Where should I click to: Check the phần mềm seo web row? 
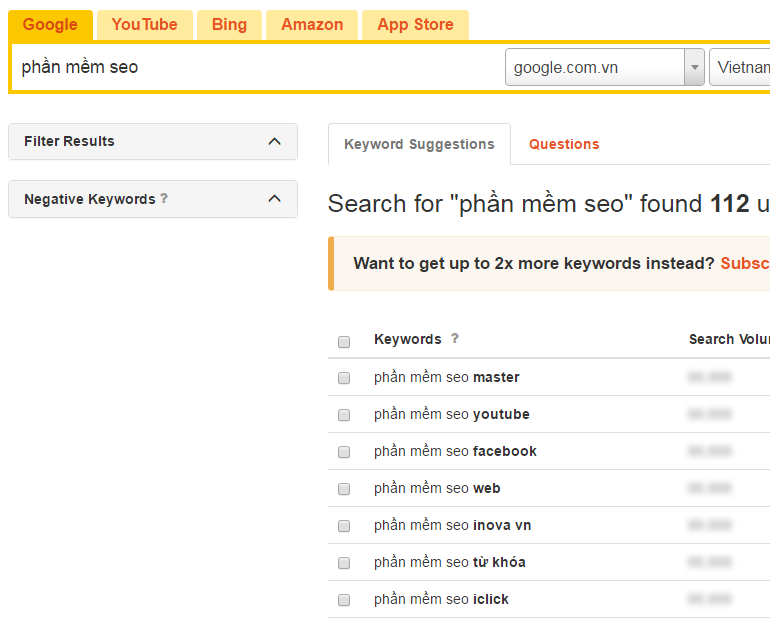[344, 489]
